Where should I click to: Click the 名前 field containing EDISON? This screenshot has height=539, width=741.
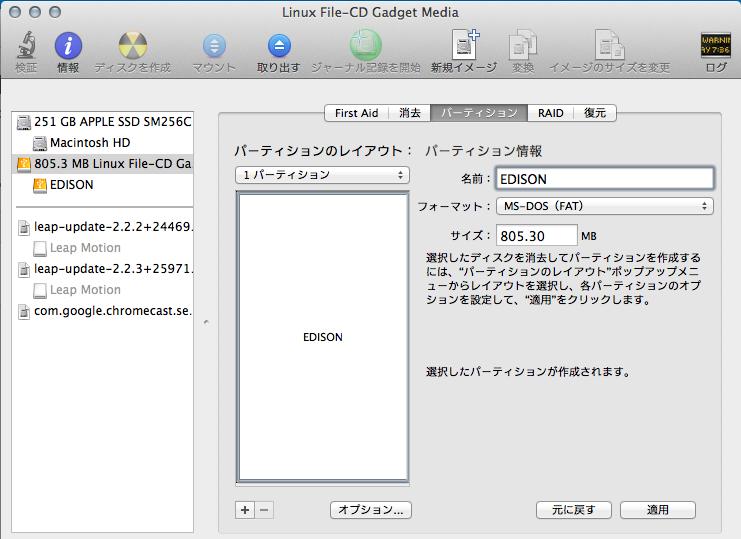(x=604, y=179)
